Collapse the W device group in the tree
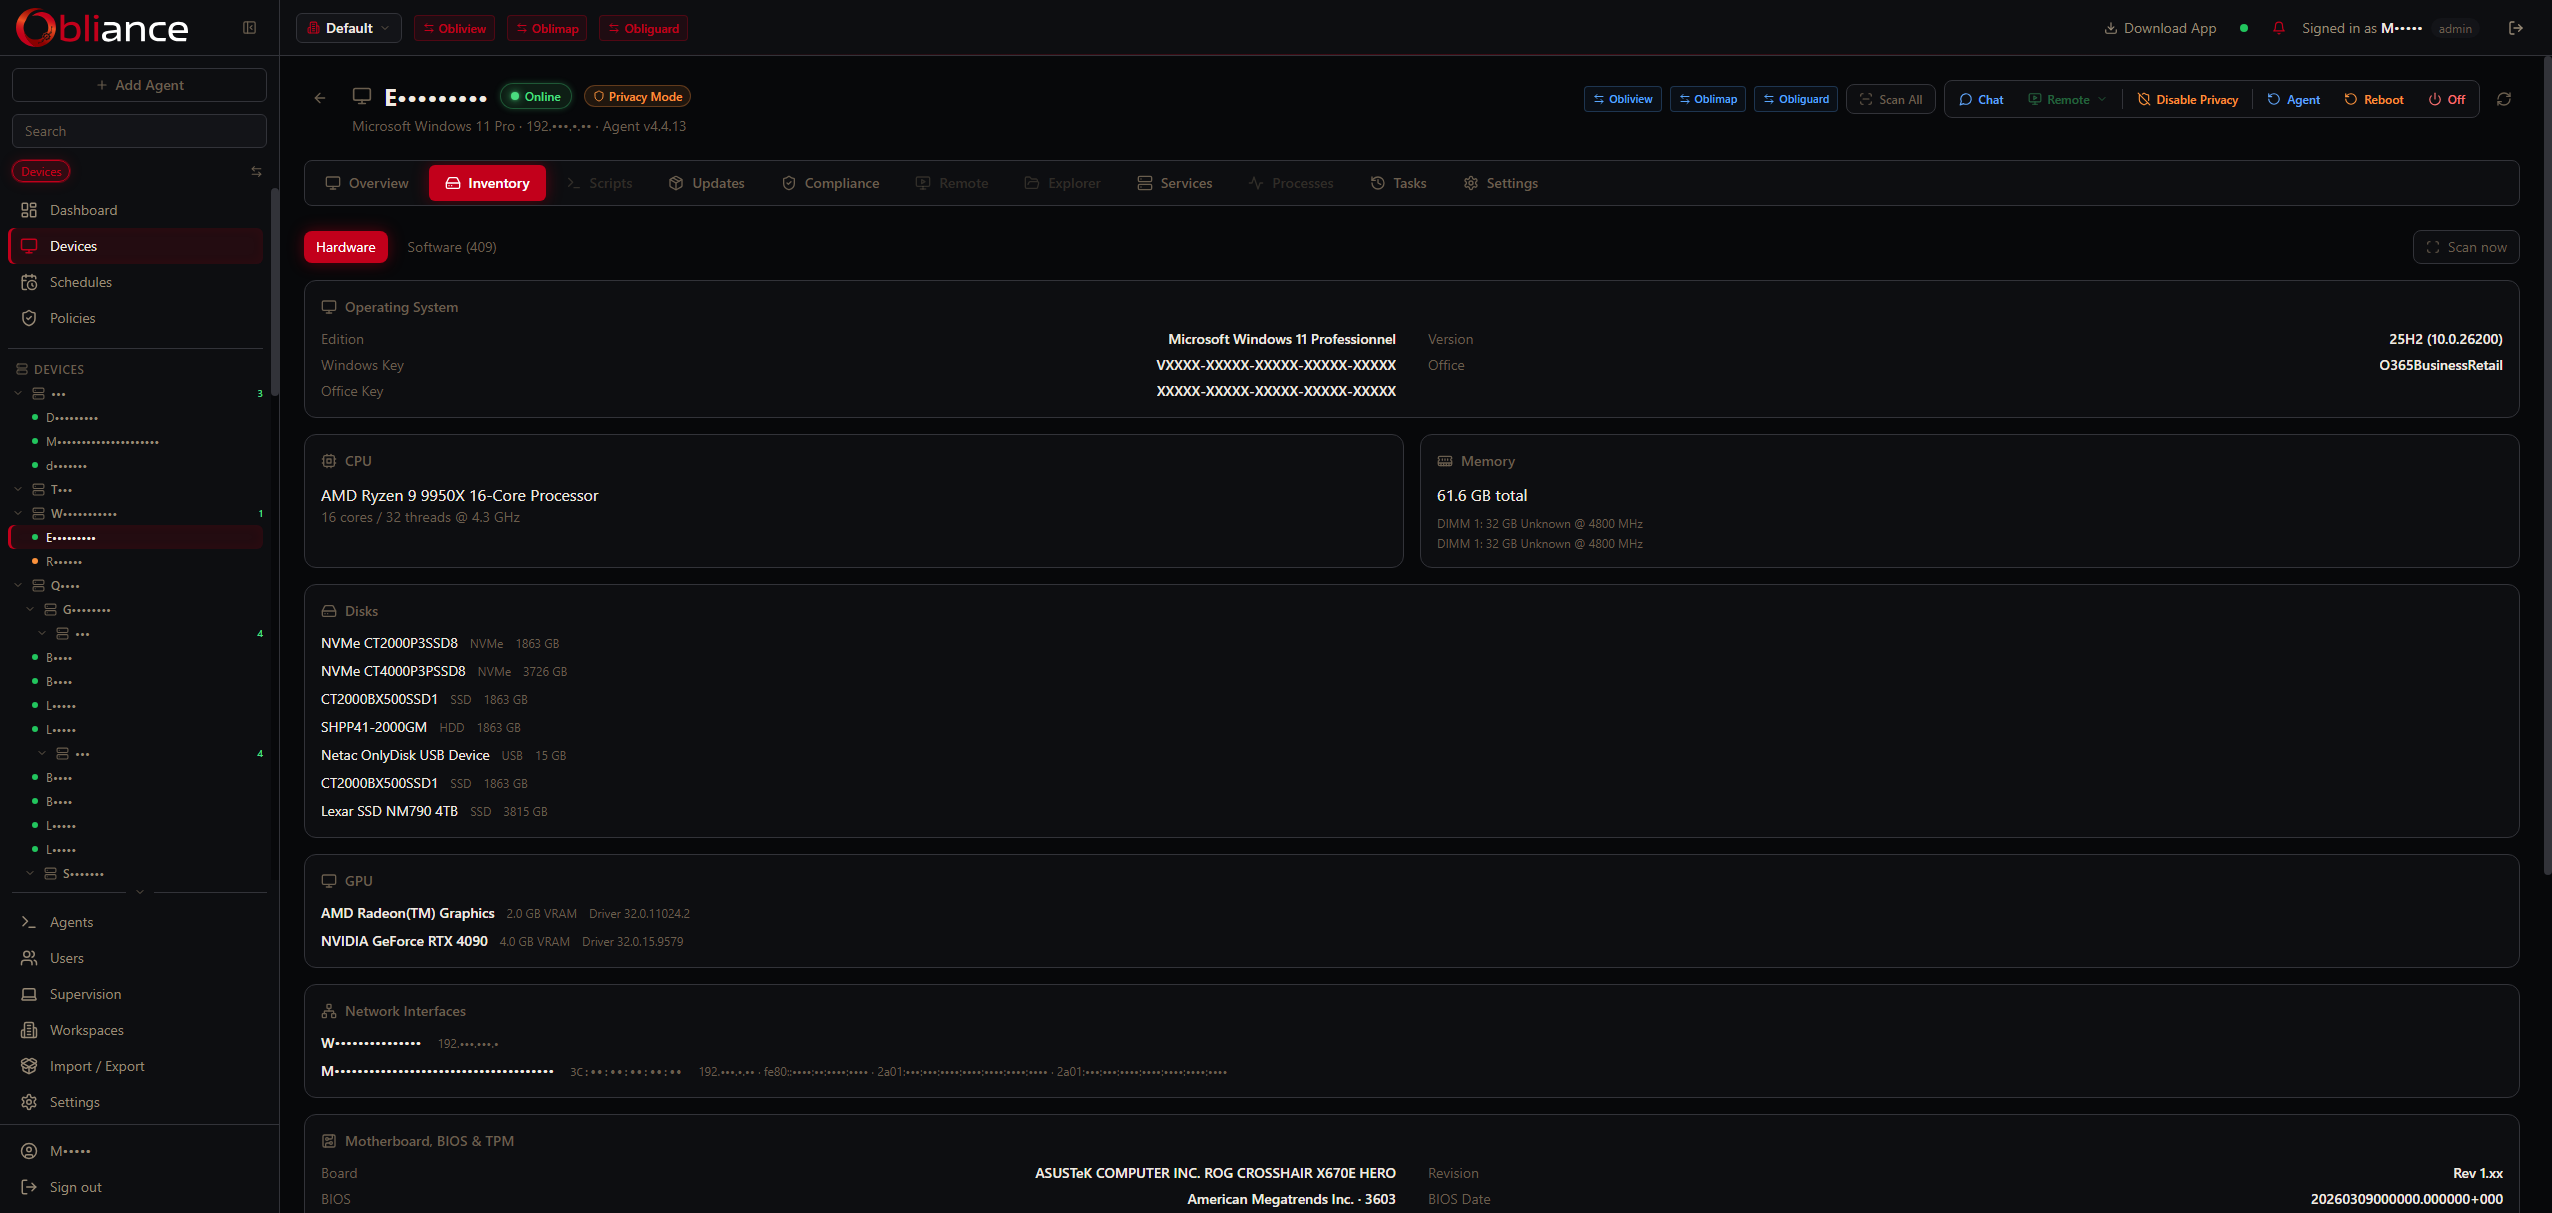The image size is (2552, 1213). coord(17,513)
